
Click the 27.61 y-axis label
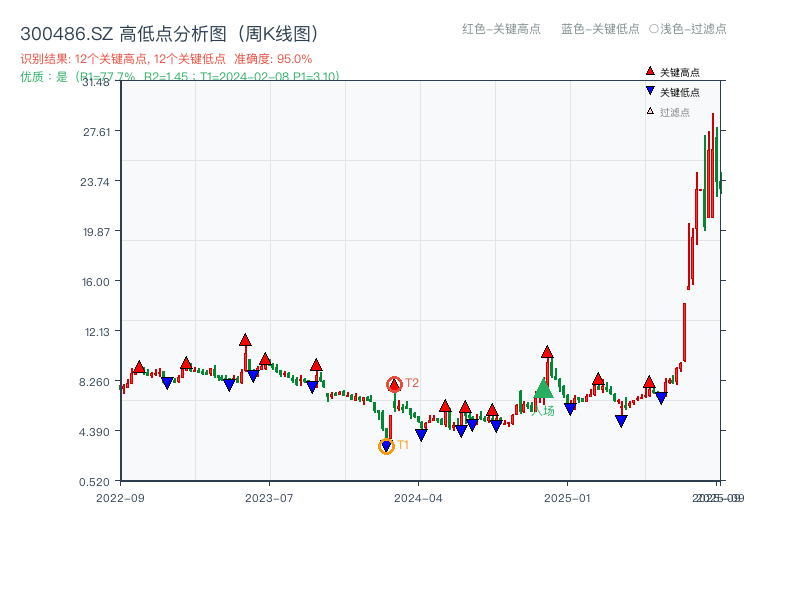click(x=97, y=132)
